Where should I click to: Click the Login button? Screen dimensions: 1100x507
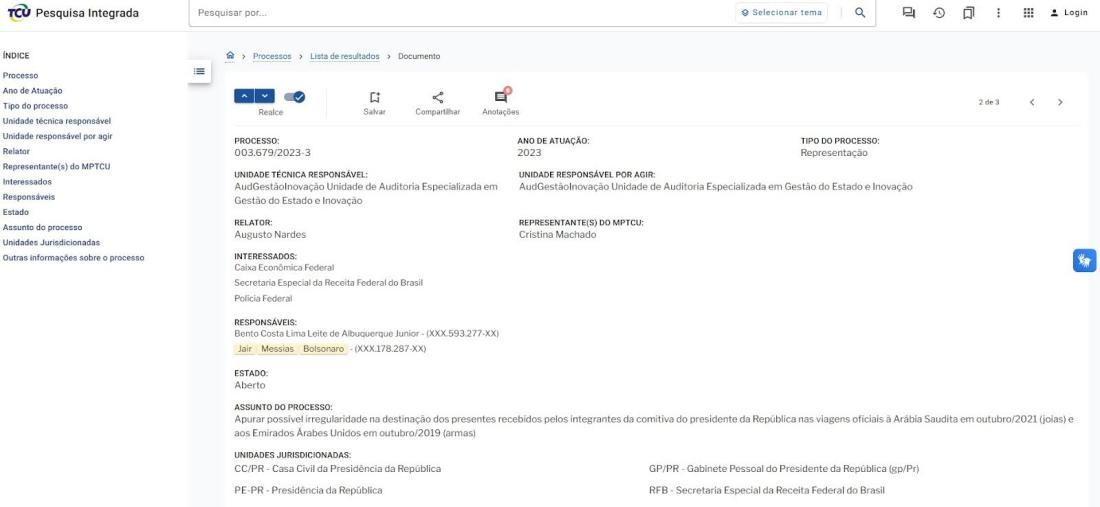pyautogui.click(x=1069, y=12)
